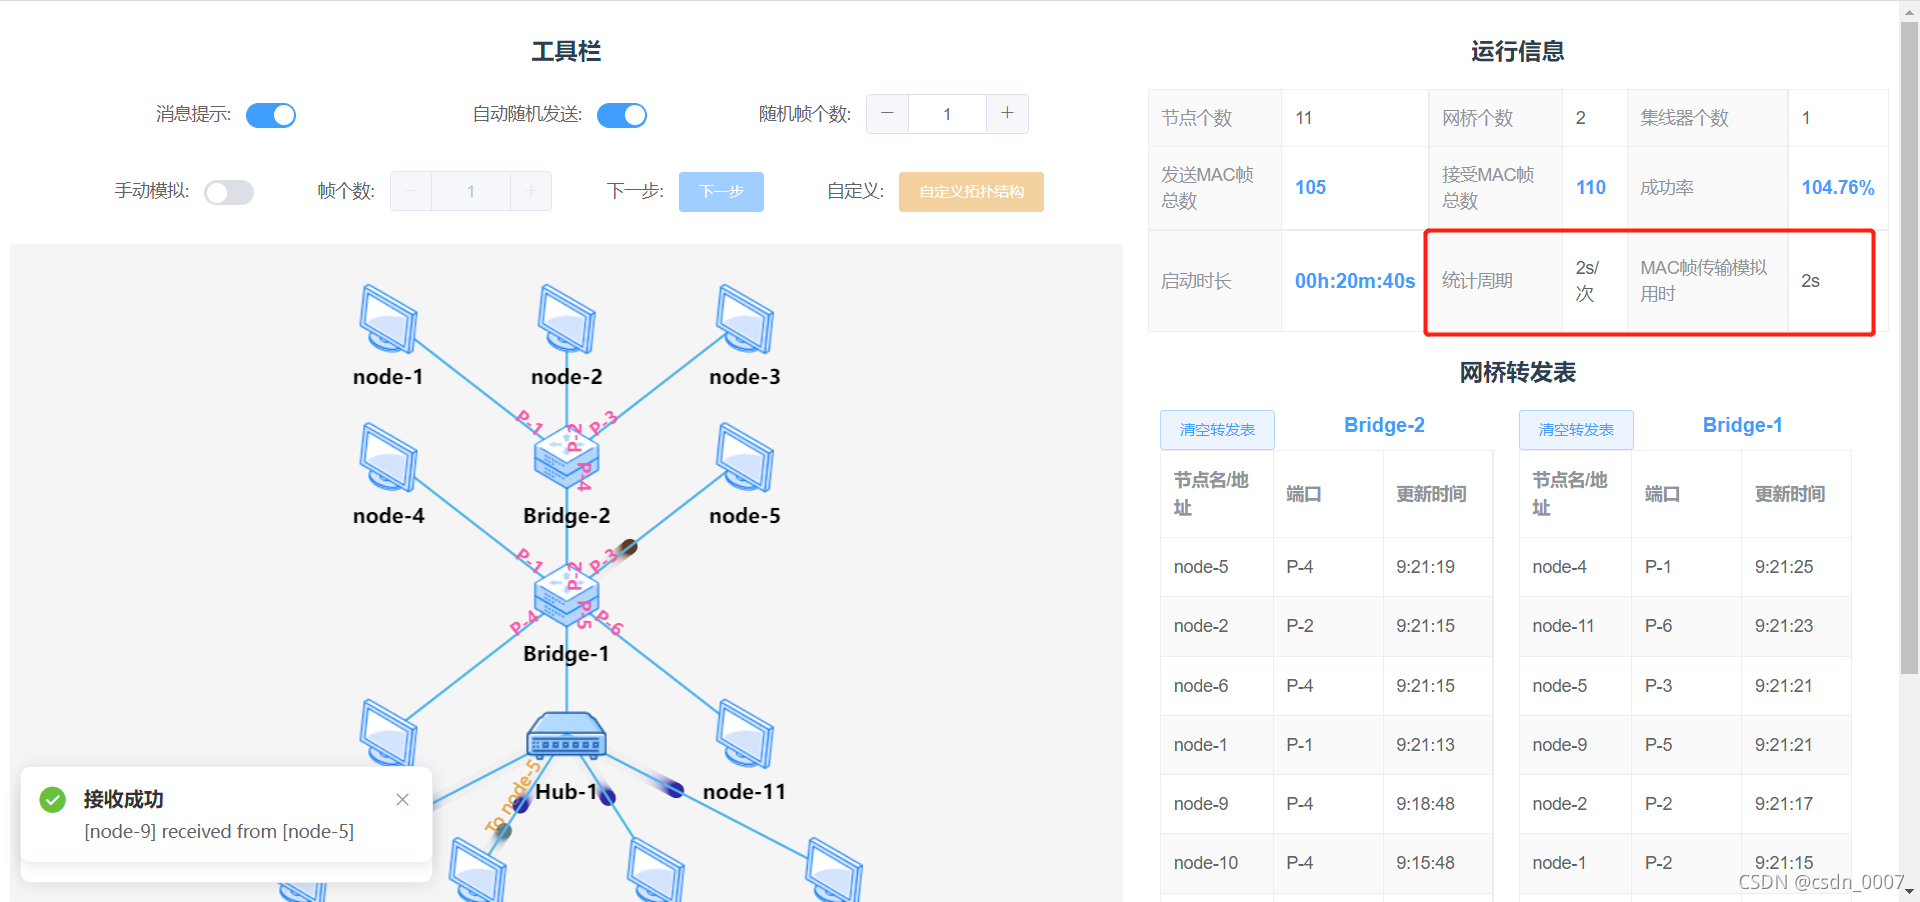The image size is (1920, 902).
Task: Click node-10 row in Bridge-2 table
Action: point(1326,863)
